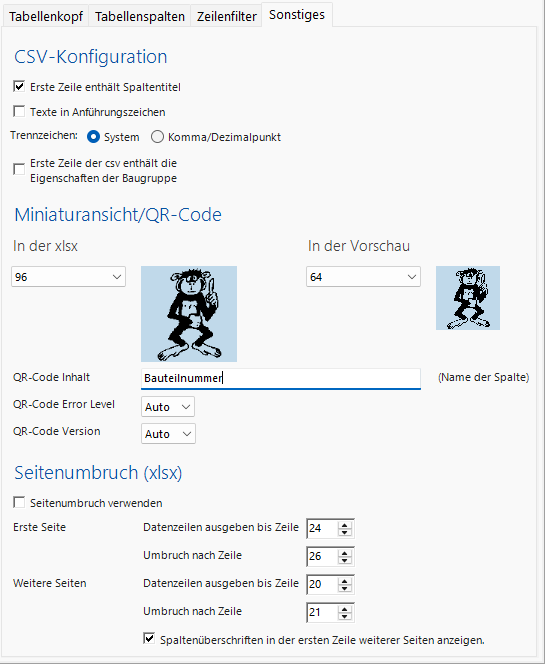Click the QR-Code Inhalt text field
545x664 pixels.
pos(281,378)
